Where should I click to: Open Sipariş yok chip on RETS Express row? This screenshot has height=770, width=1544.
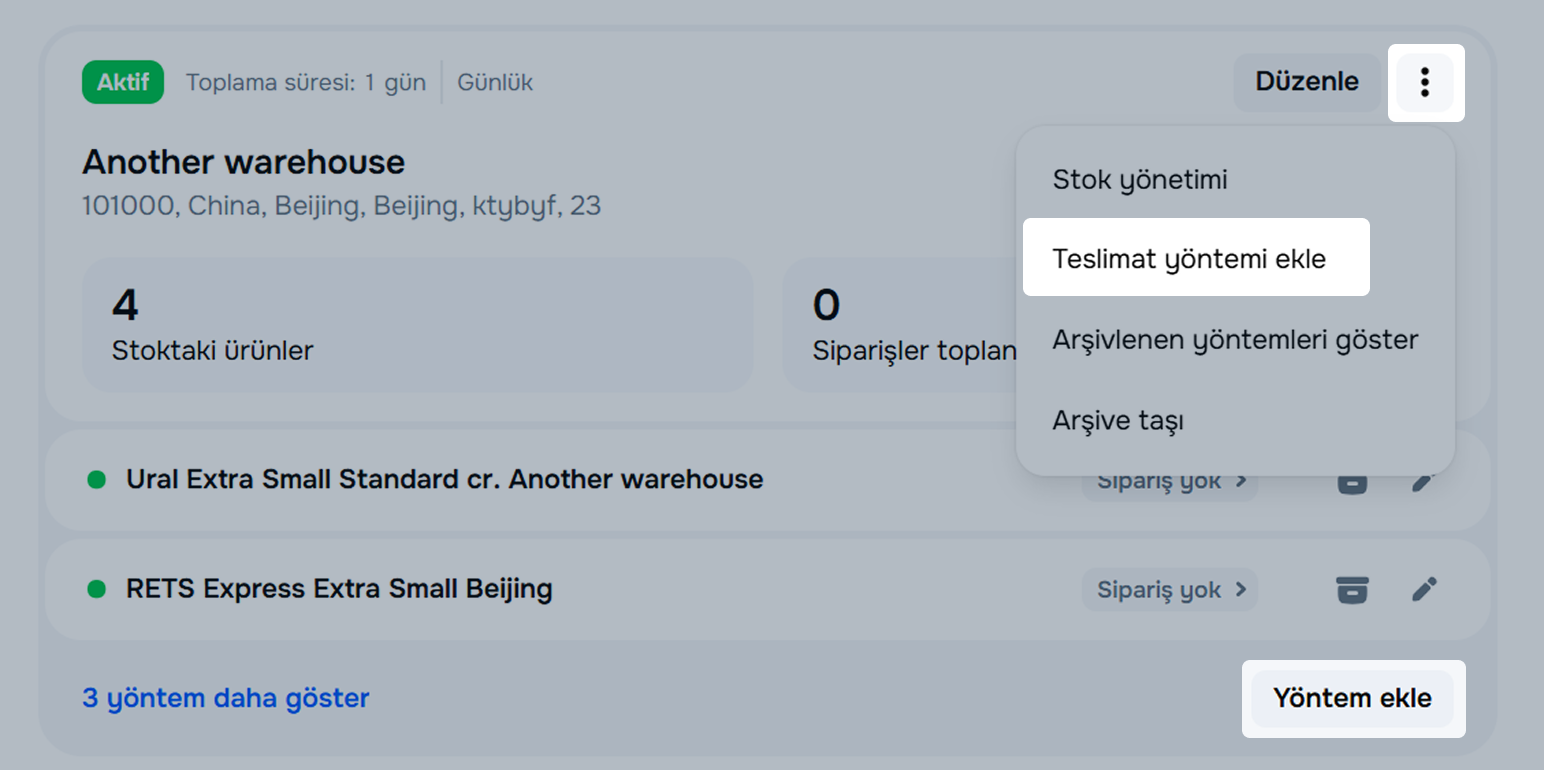coord(1169,590)
